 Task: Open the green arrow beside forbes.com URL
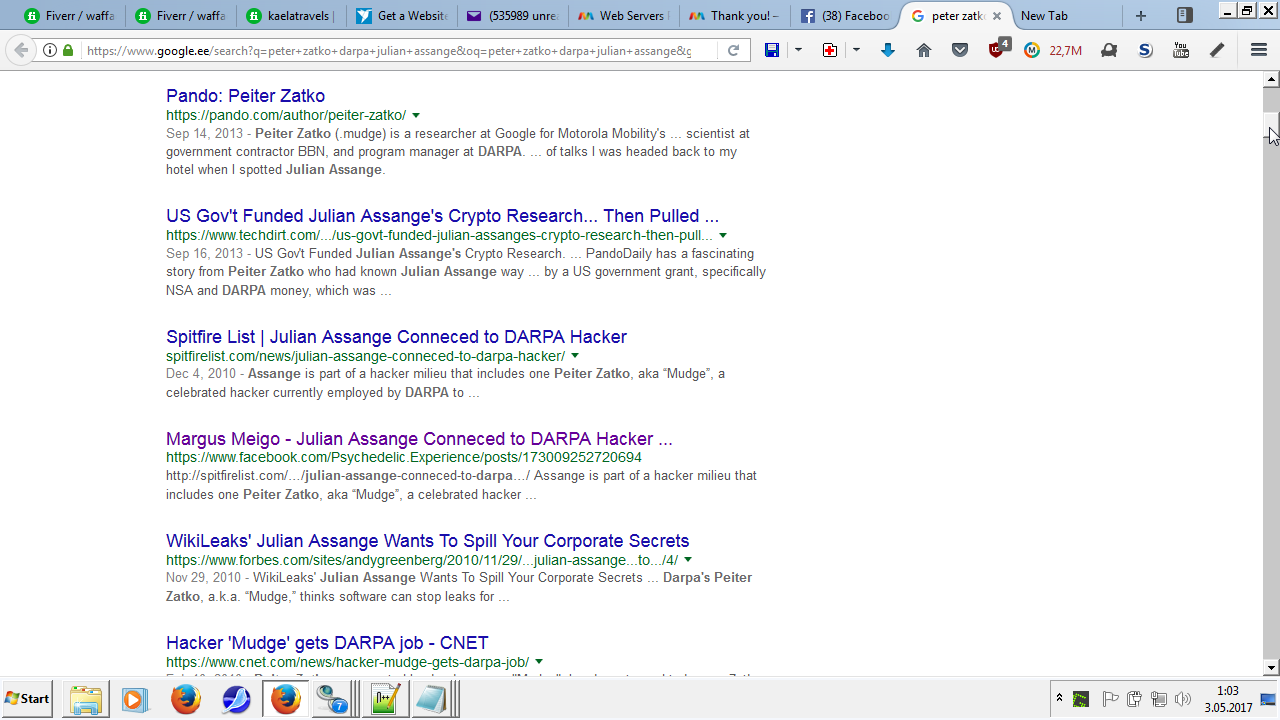688,560
